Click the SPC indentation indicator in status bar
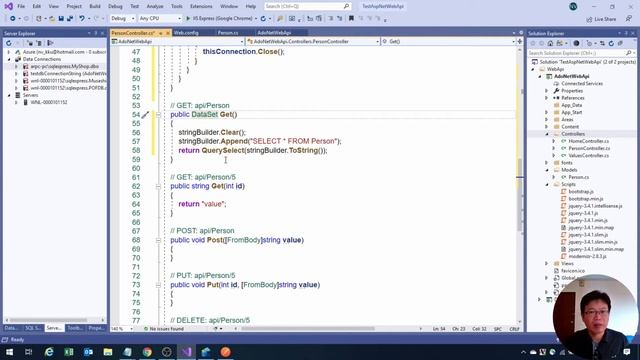The height and width of the screenshot is (360, 640). [x=498, y=329]
